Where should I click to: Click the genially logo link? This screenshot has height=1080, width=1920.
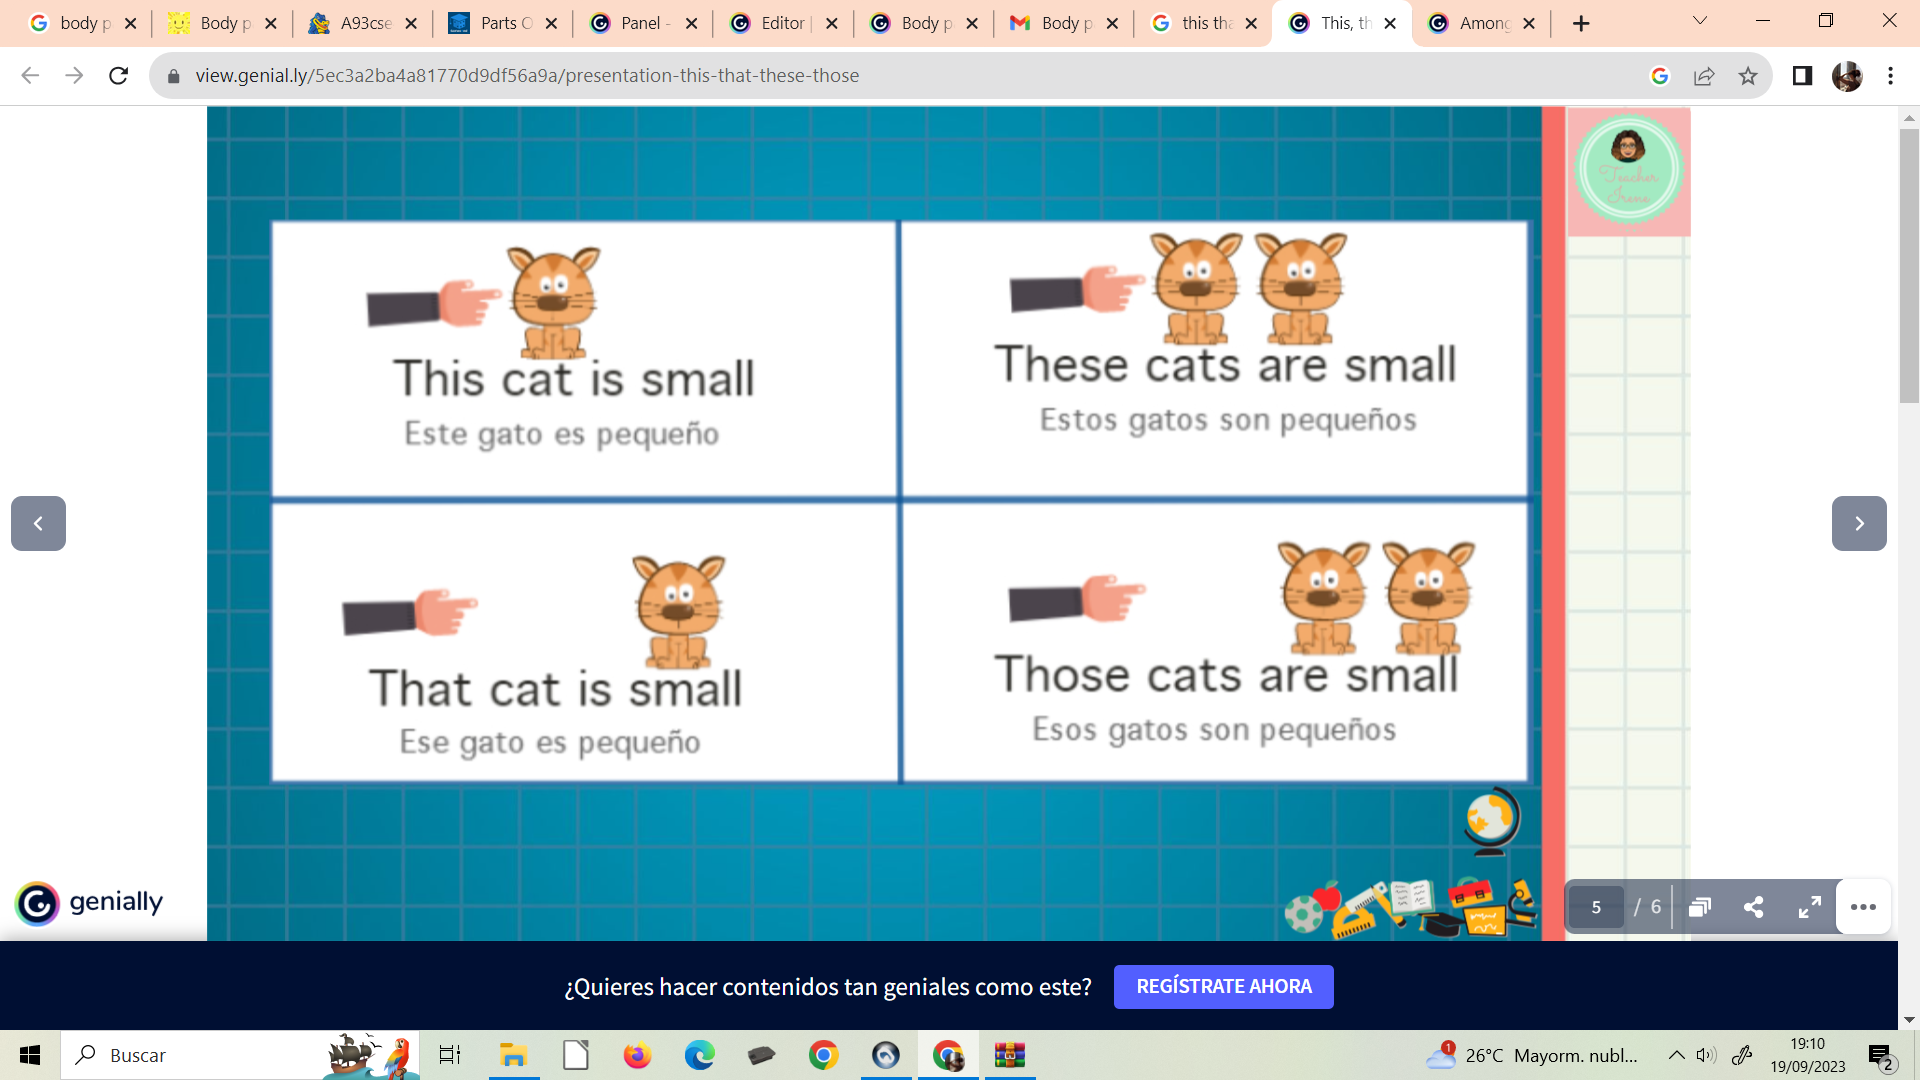90,903
